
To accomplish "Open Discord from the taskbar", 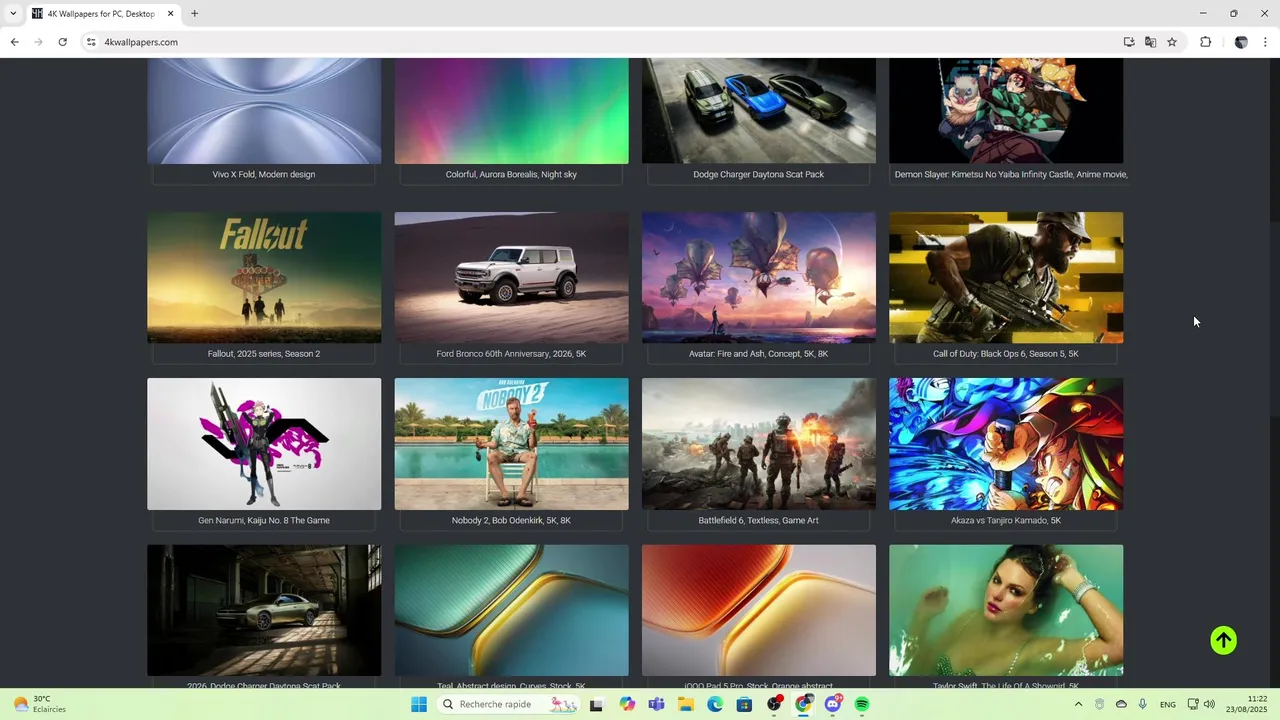I will coord(833,704).
